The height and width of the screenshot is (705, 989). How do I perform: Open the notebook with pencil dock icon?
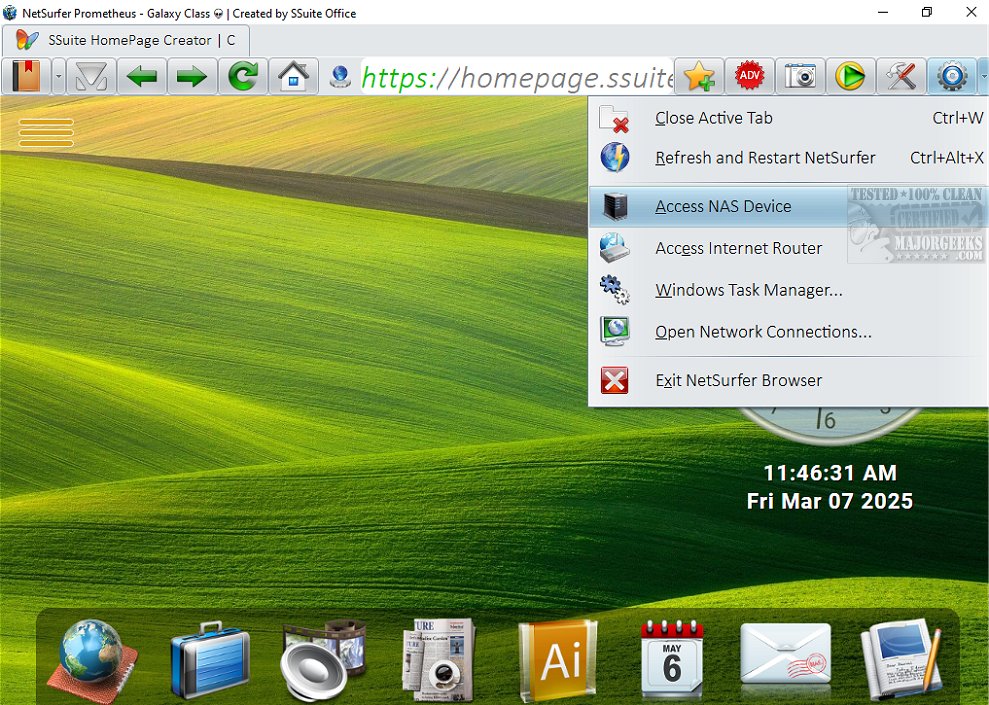[x=901, y=660]
